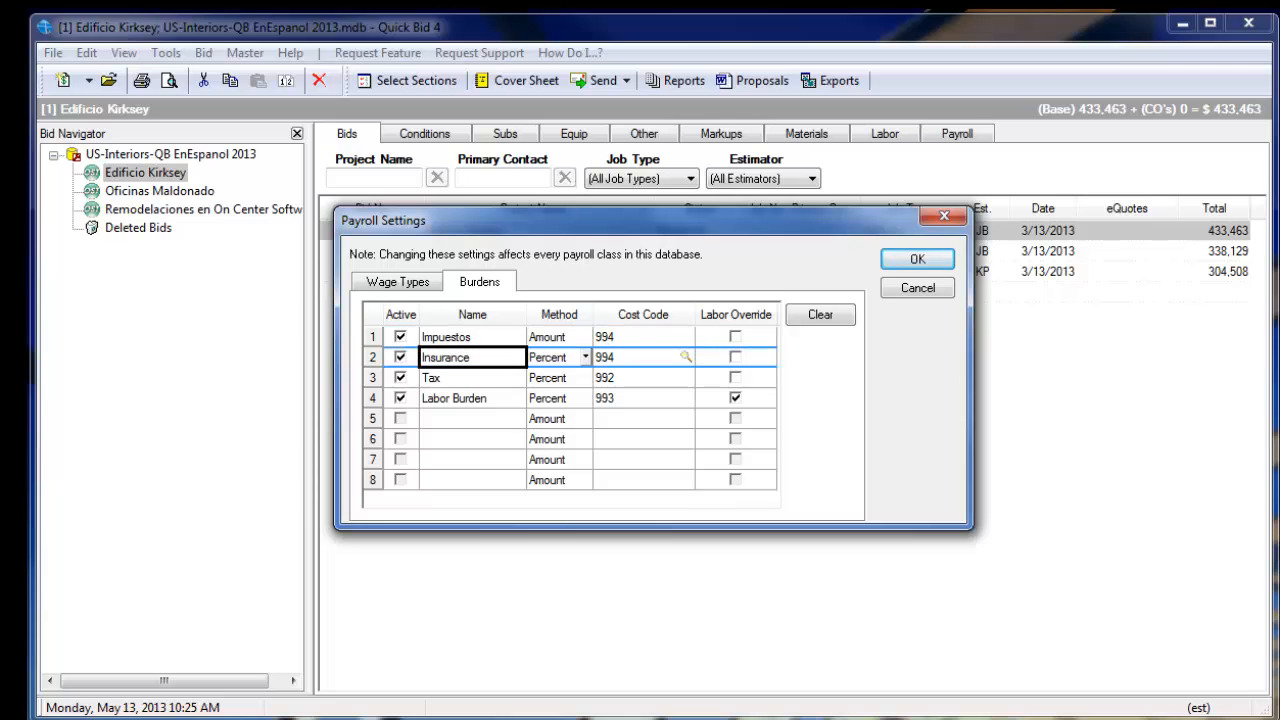1280x720 pixels.
Task: Select Remodelaciones en On Center bid
Action: [x=203, y=209]
